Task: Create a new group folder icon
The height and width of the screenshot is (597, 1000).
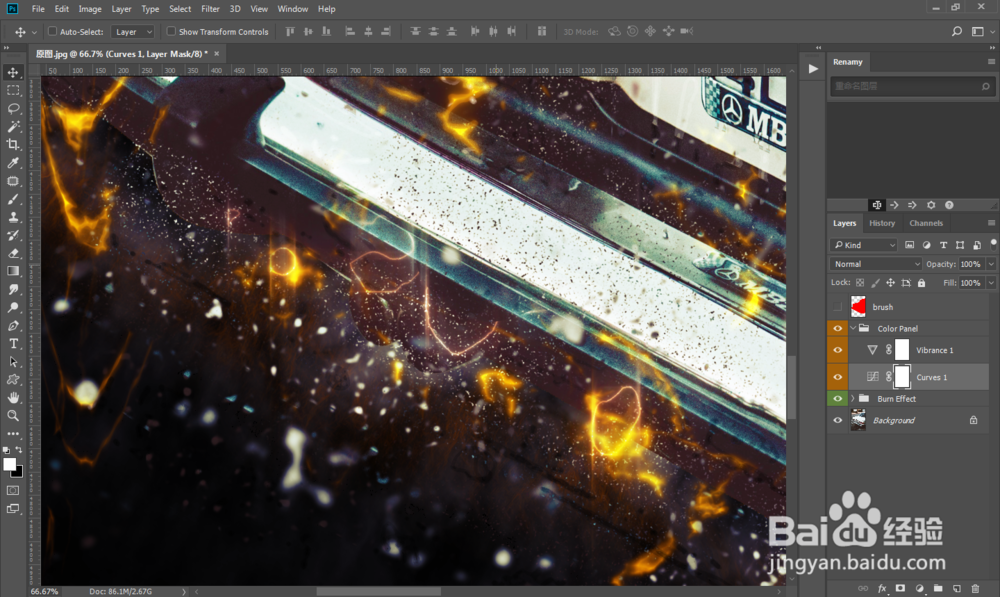Action: 938,588
